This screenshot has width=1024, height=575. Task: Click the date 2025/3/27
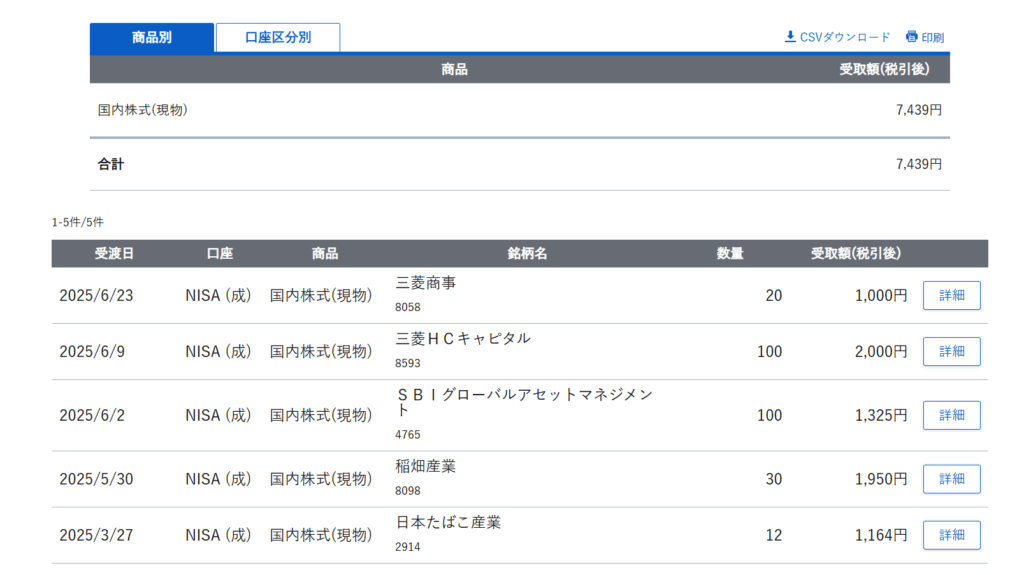[x=96, y=535]
